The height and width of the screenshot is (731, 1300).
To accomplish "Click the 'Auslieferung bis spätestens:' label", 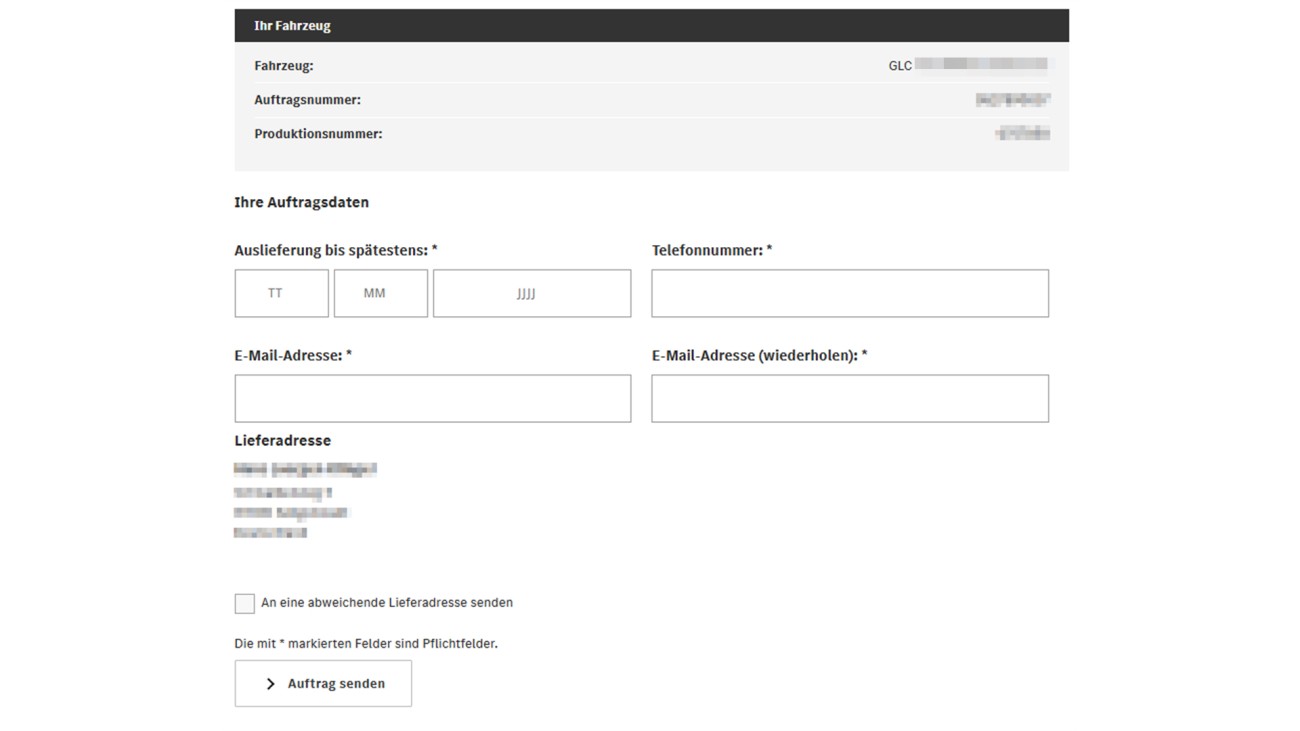I will [x=336, y=251].
